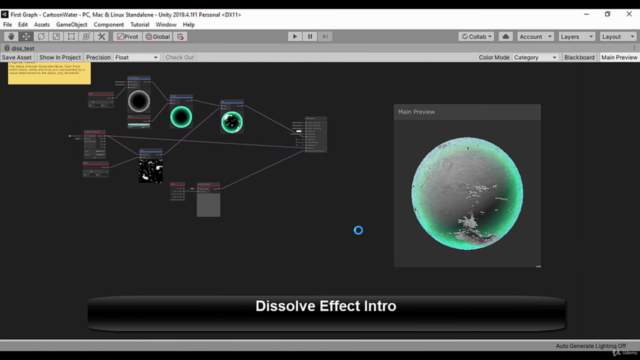Open Color Mode Category dropdown
The image size is (640, 360).
535,58
